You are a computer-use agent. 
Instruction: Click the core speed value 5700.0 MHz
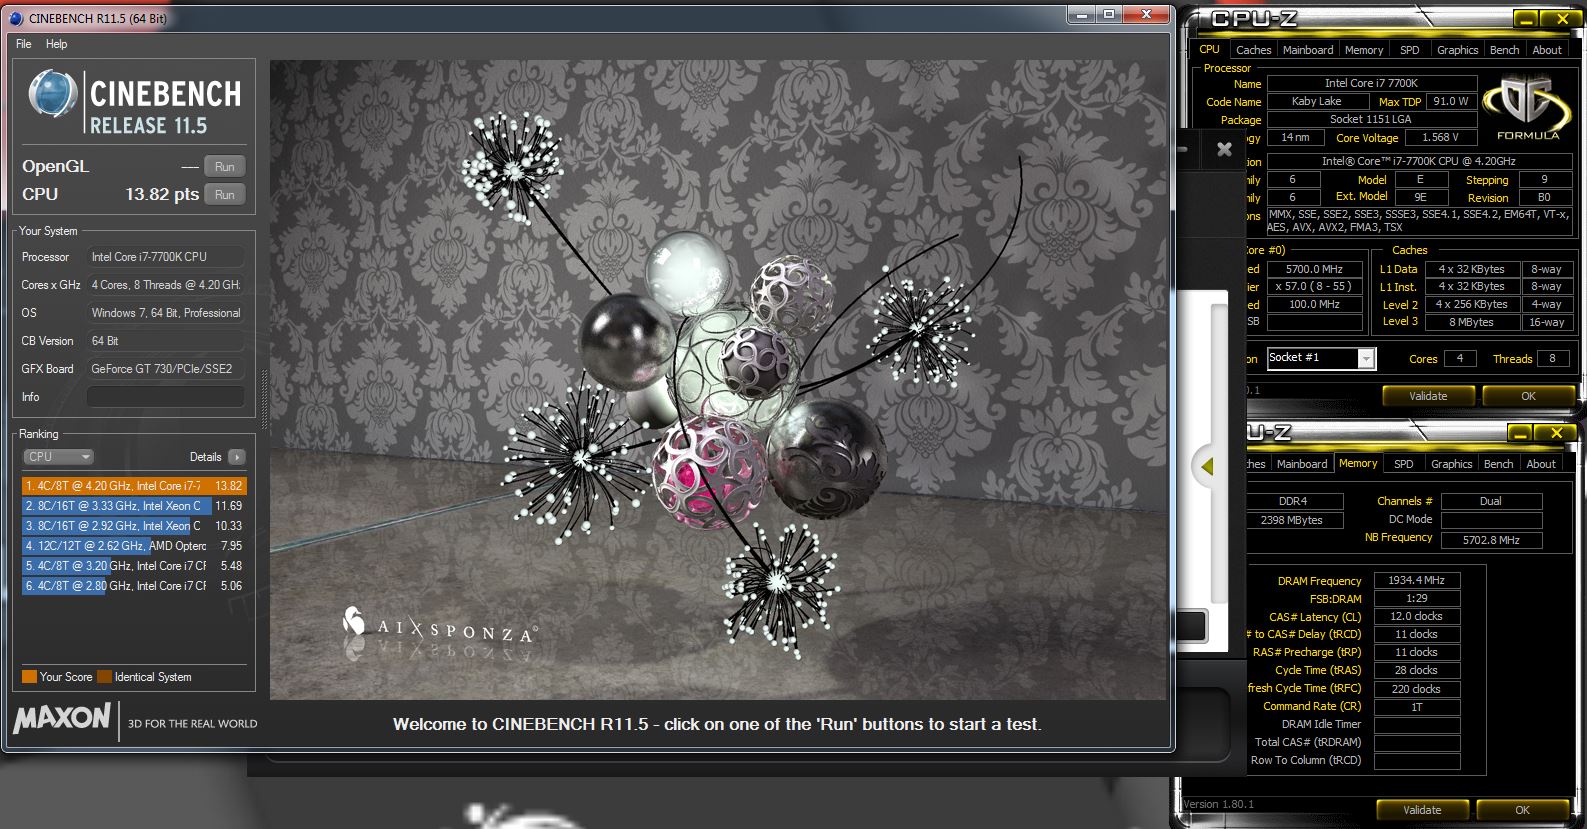click(x=1314, y=269)
